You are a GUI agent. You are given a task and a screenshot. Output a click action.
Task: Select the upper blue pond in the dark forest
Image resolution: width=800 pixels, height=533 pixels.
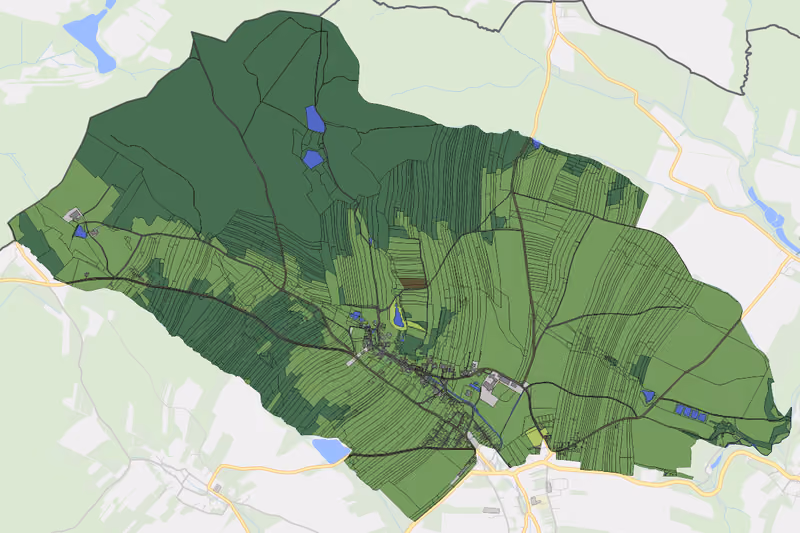tap(315, 119)
